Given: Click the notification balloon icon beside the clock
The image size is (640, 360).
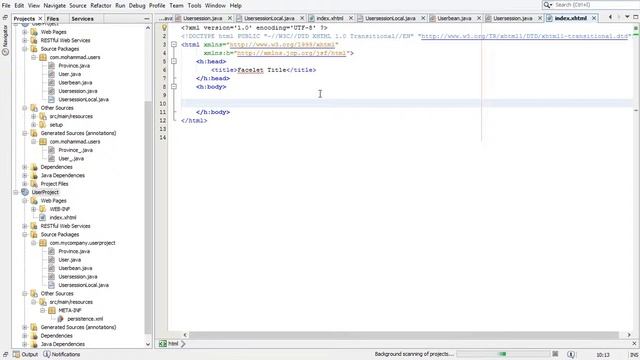Looking at the screenshot, I should [571, 354].
